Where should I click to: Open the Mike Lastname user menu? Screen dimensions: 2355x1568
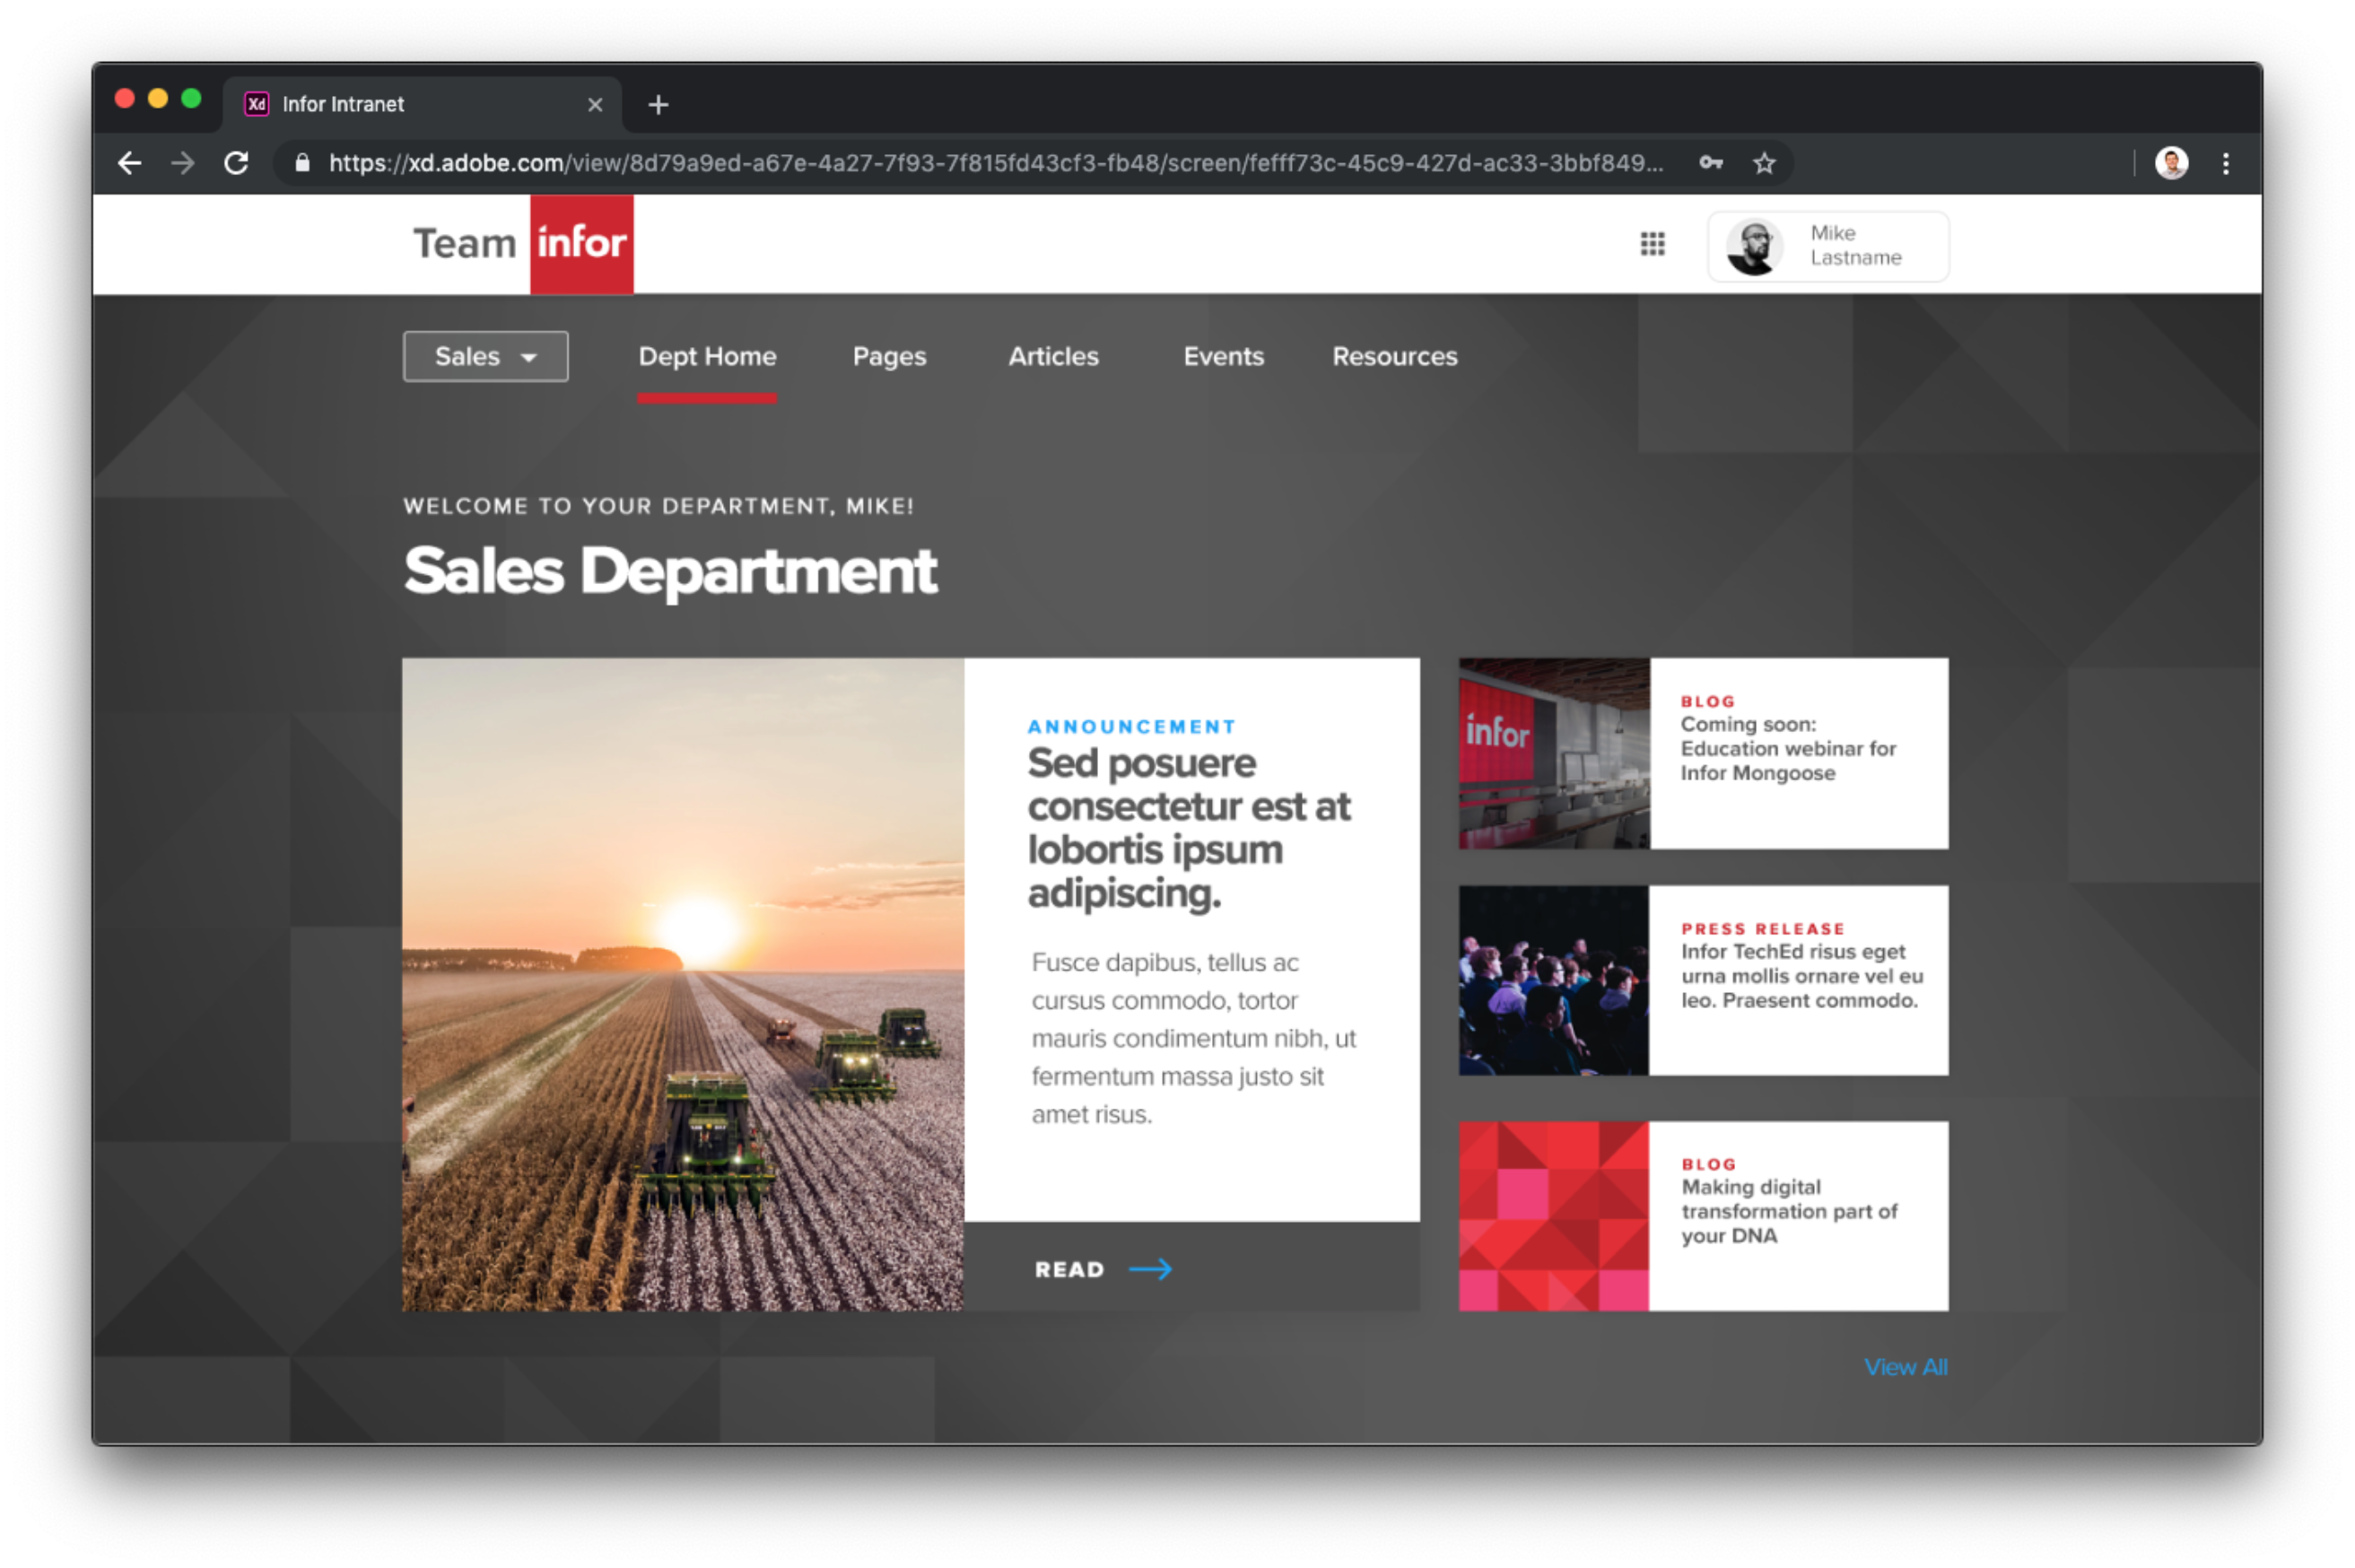click(1827, 246)
